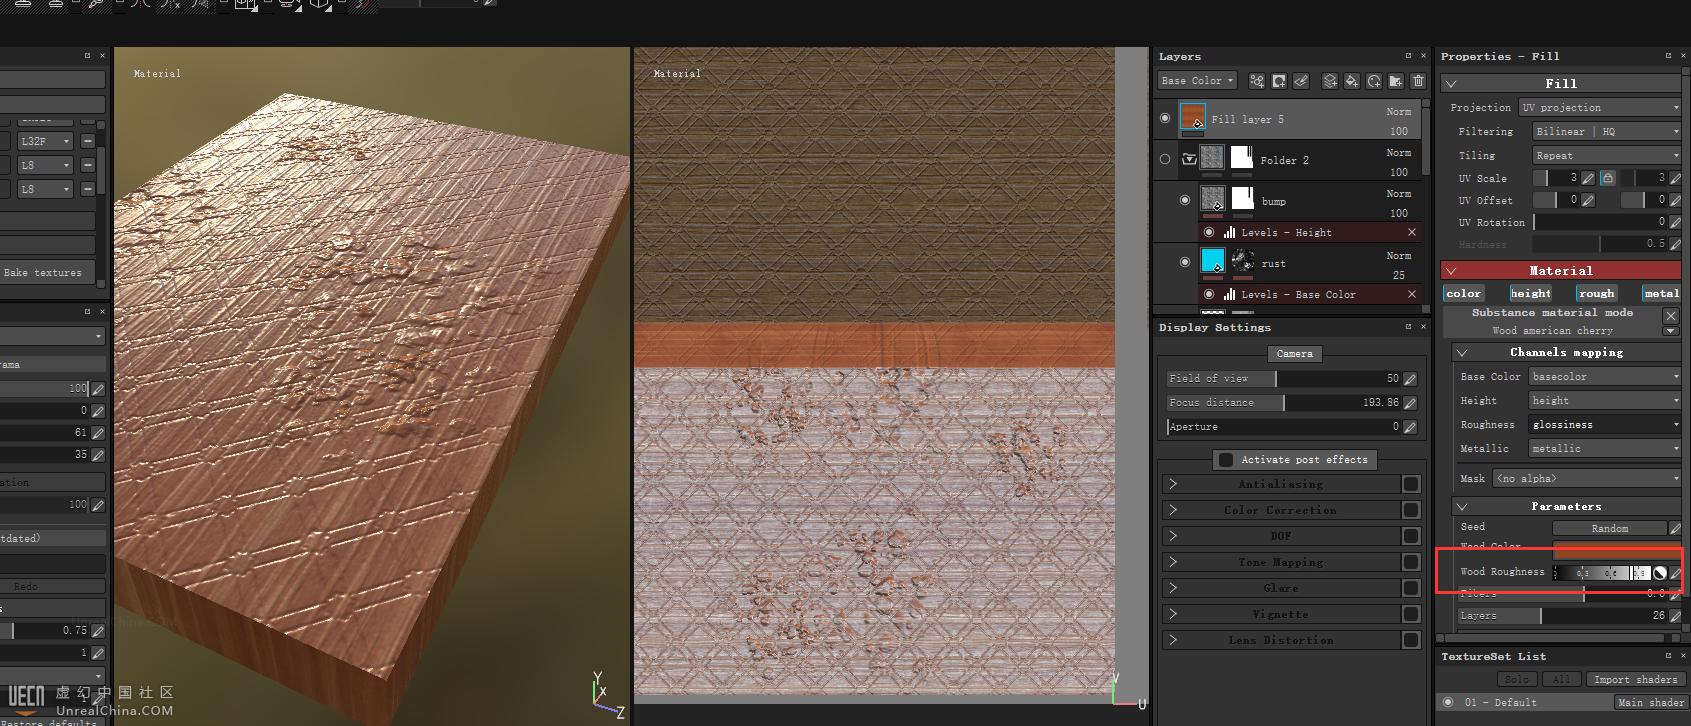Expand the Tone Mapping section

[1173, 562]
